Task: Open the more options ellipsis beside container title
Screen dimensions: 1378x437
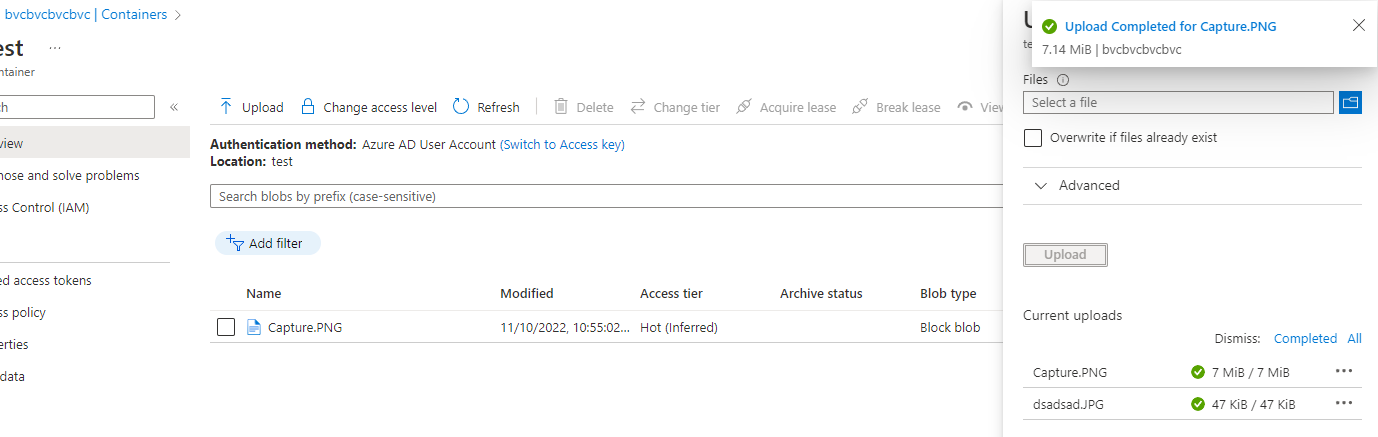Action: point(55,48)
